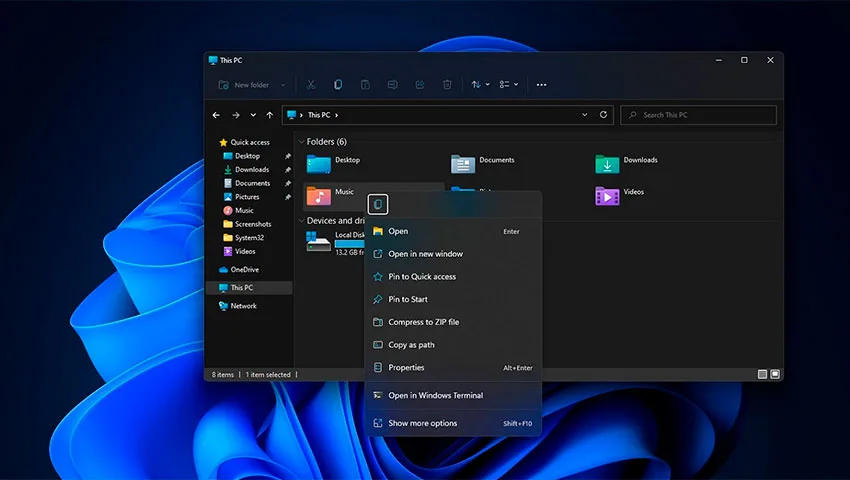
Task: Choose Compress to ZIP file
Action: pyautogui.click(x=453, y=322)
